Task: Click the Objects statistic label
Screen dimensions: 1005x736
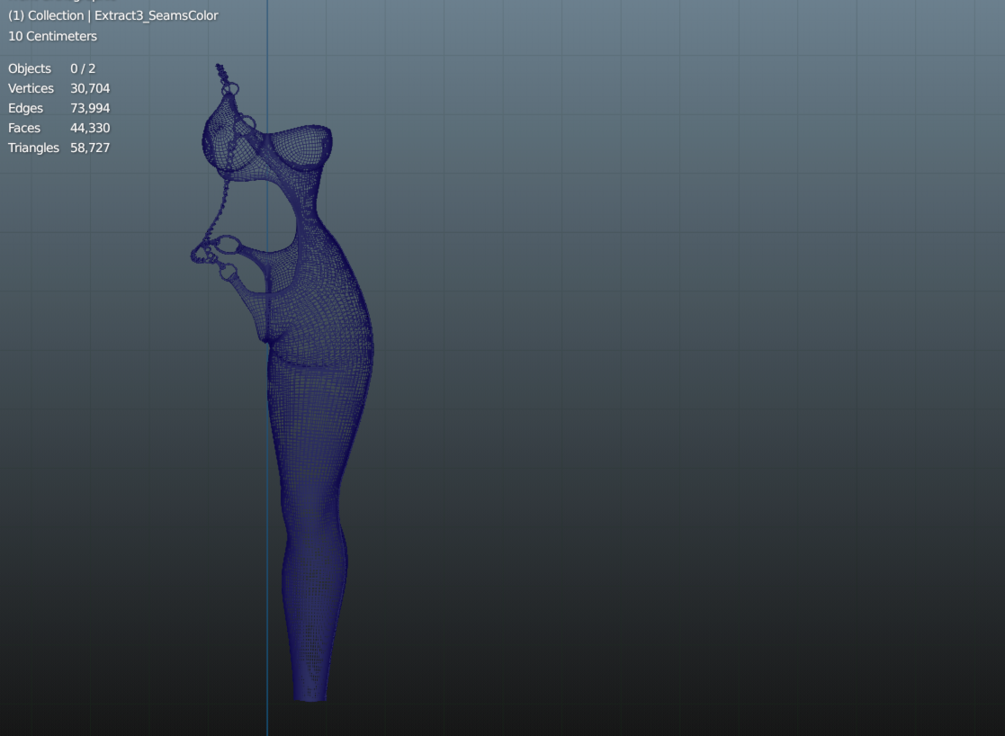Action: [29, 69]
